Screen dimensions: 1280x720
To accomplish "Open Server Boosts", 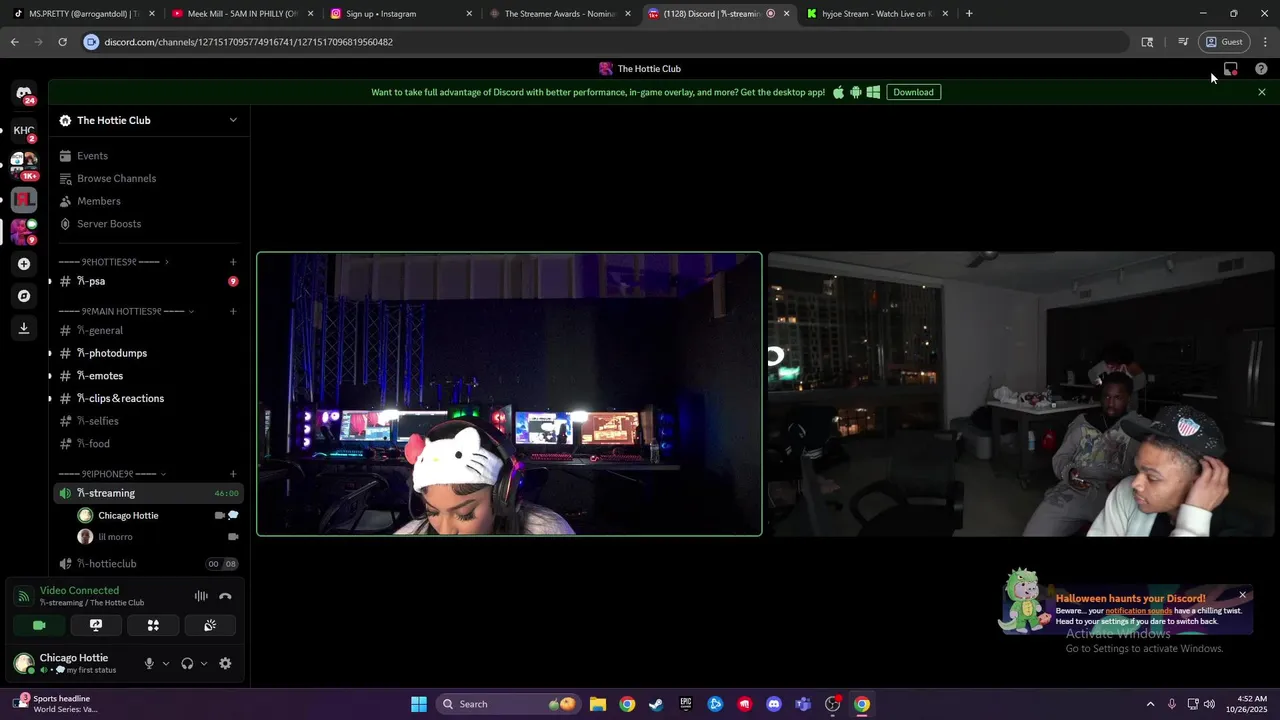I will point(148,224).
